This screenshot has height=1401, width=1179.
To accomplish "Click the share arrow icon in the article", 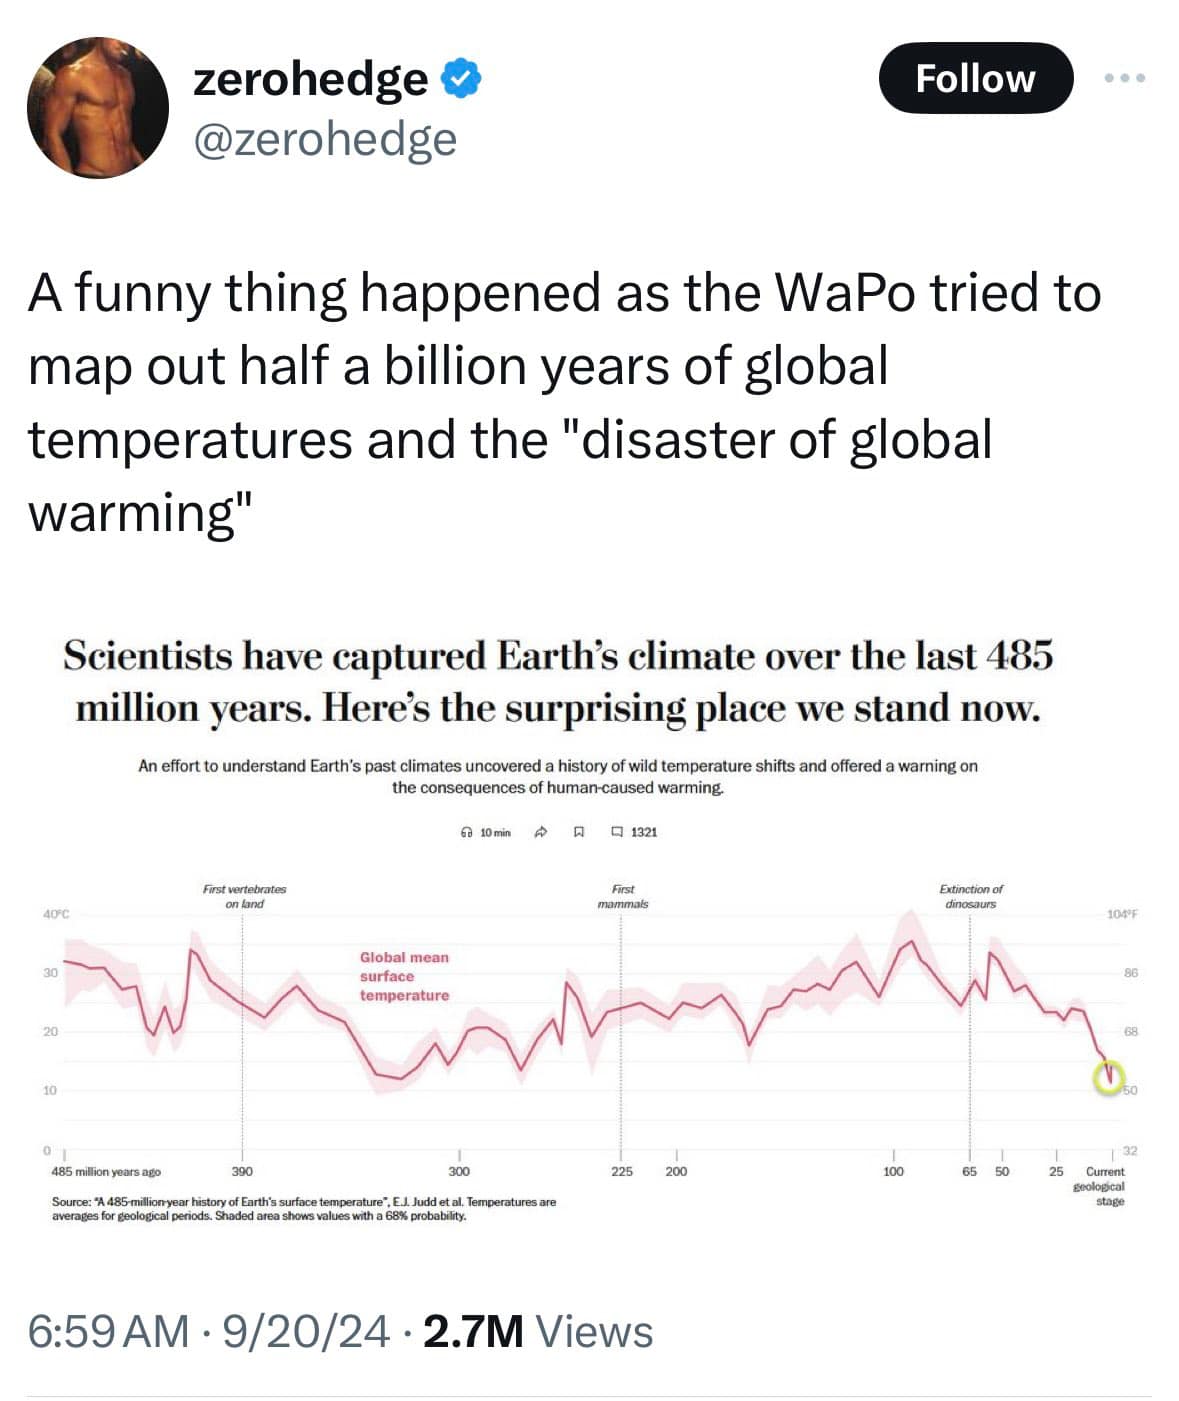I will (x=540, y=832).
